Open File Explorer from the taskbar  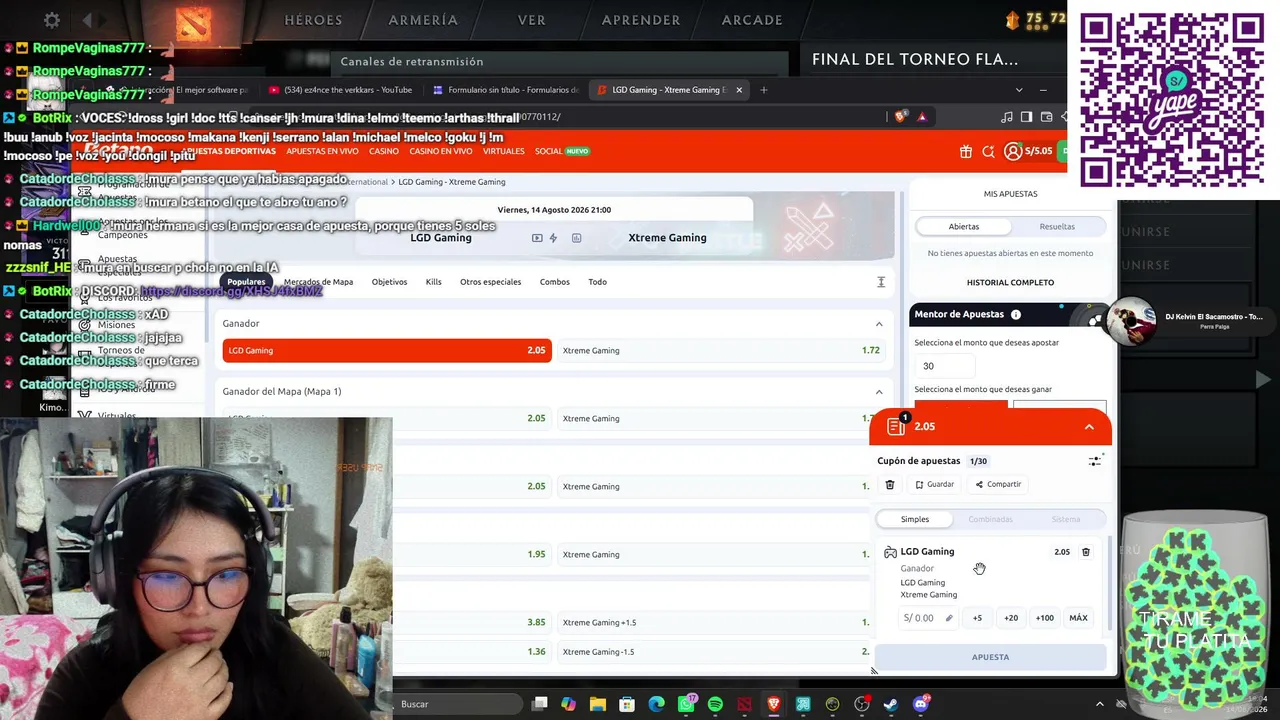598,704
